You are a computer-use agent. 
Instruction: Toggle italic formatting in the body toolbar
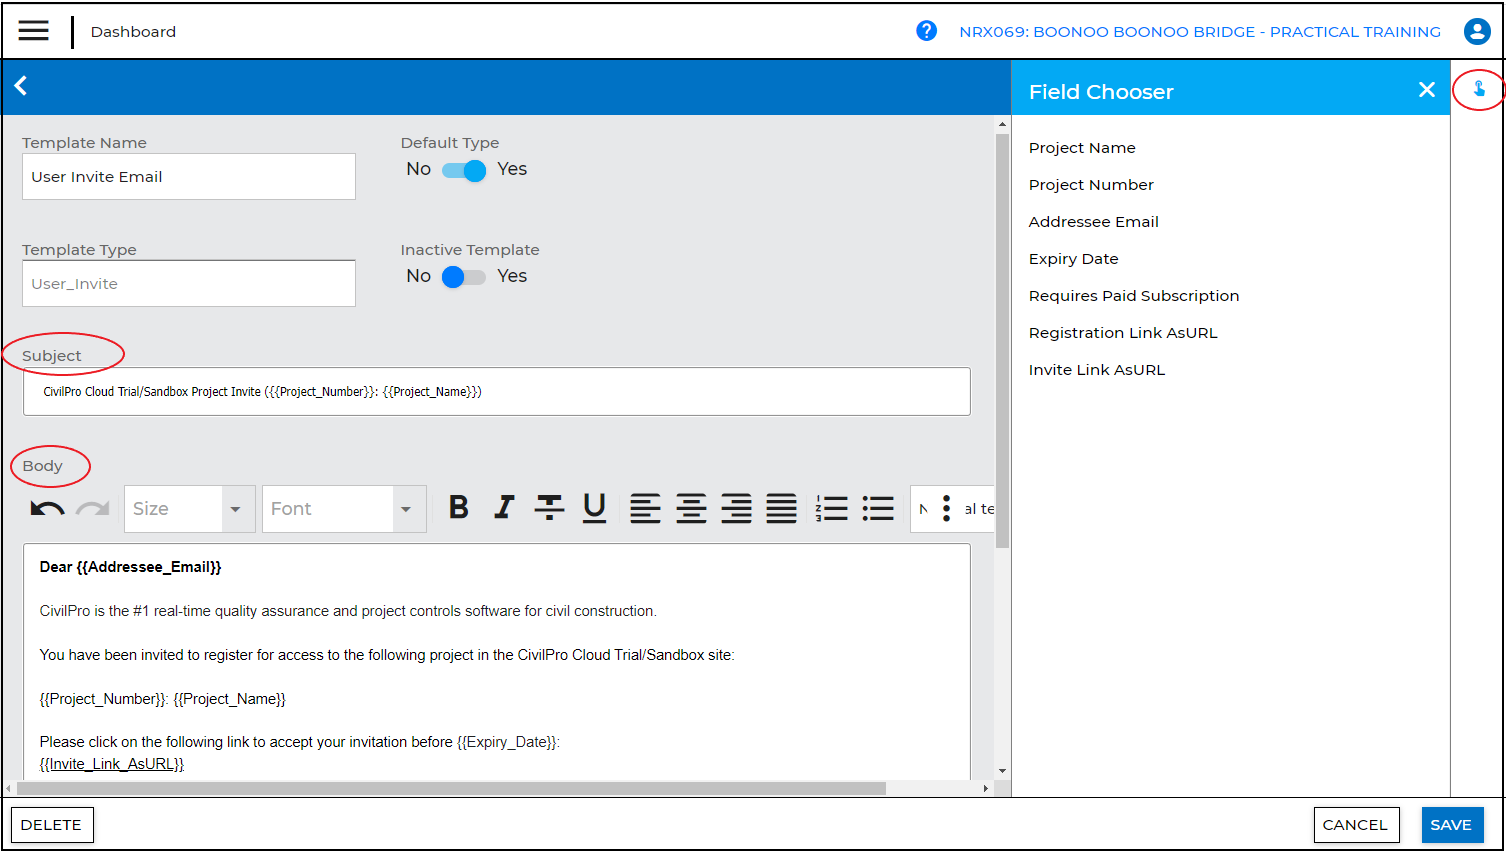(x=504, y=508)
